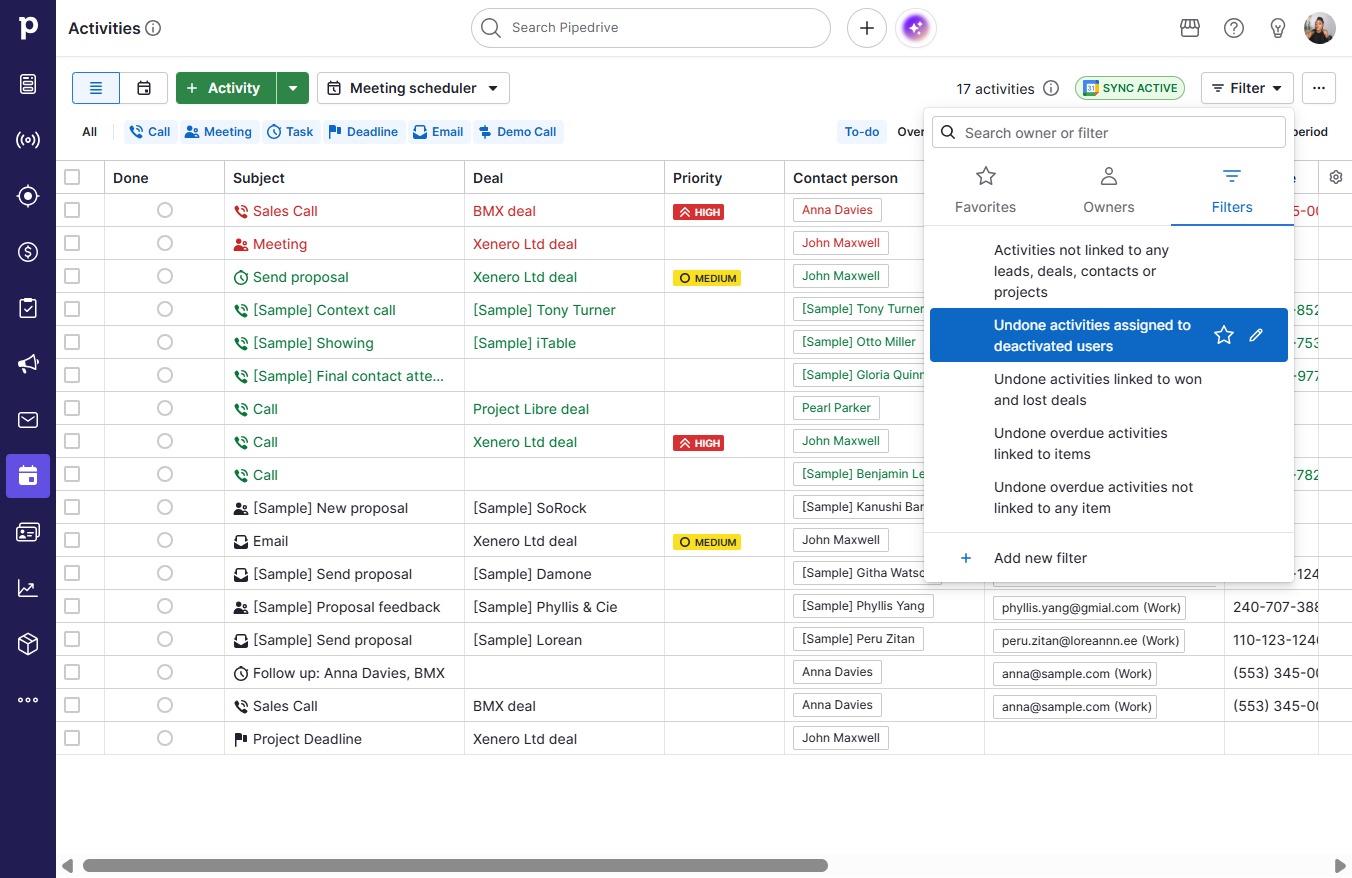
Task: Expand the Activity button dropdown arrow
Action: click(293, 88)
